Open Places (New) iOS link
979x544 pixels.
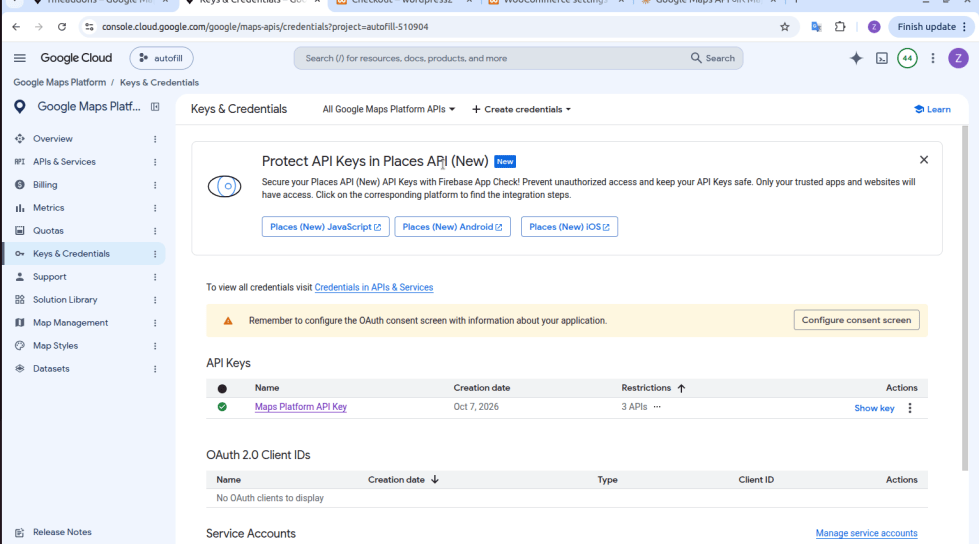(x=569, y=227)
